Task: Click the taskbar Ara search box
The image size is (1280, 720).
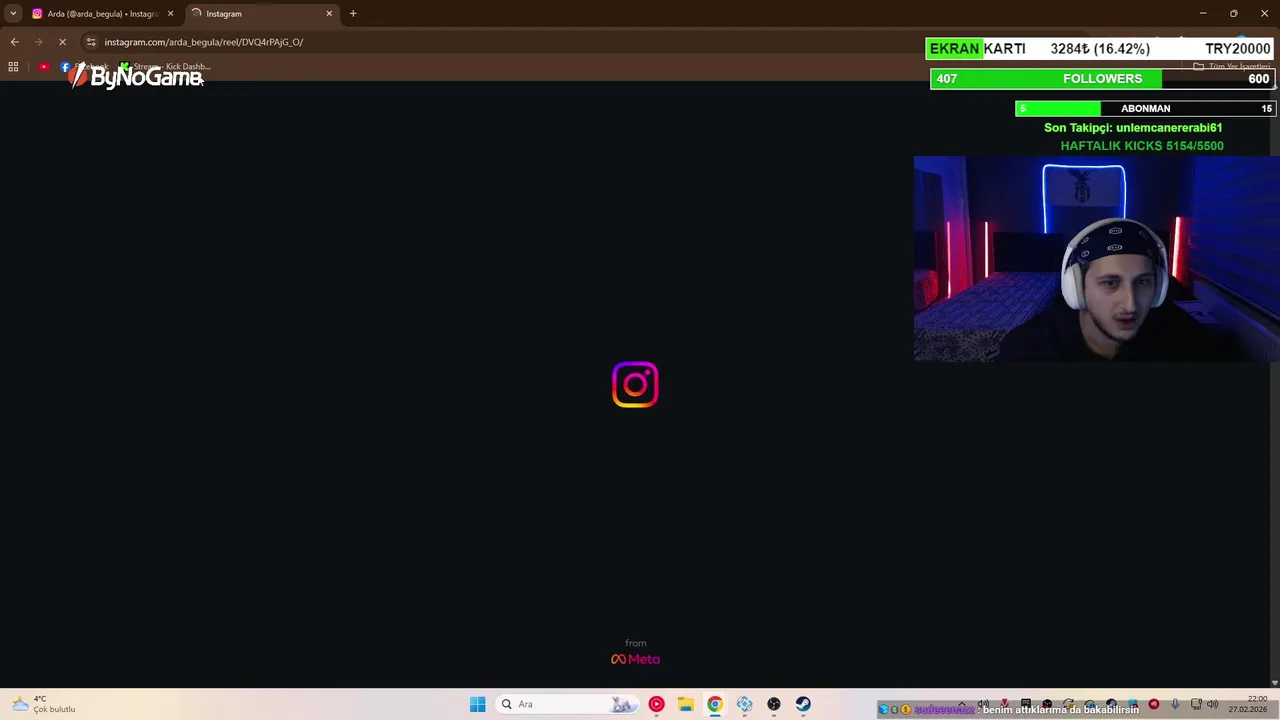Action: (x=567, y=704)
